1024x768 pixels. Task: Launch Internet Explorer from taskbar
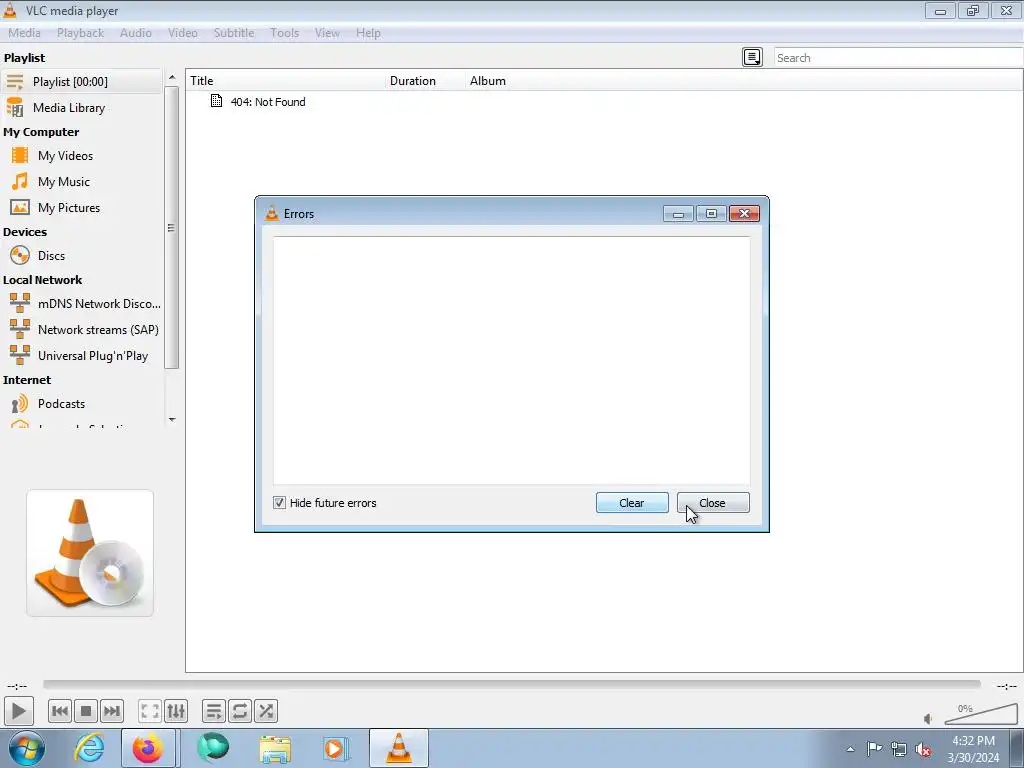pyautogui.click(x=89, y=748)
